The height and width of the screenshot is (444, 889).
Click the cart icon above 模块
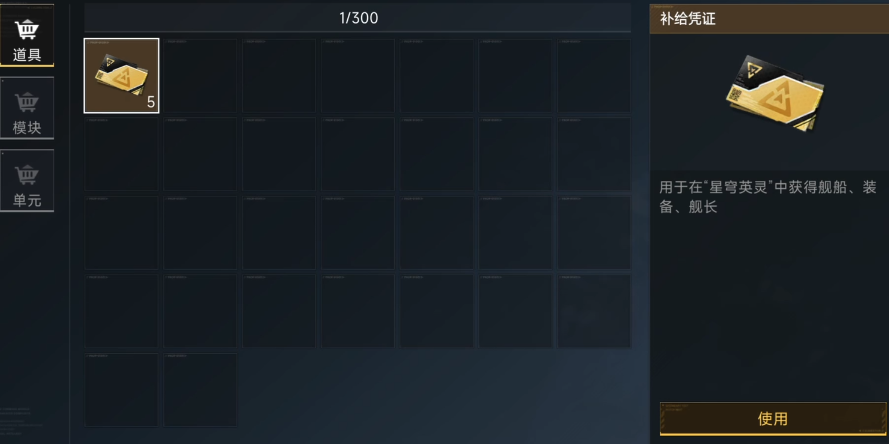(26, 103)
